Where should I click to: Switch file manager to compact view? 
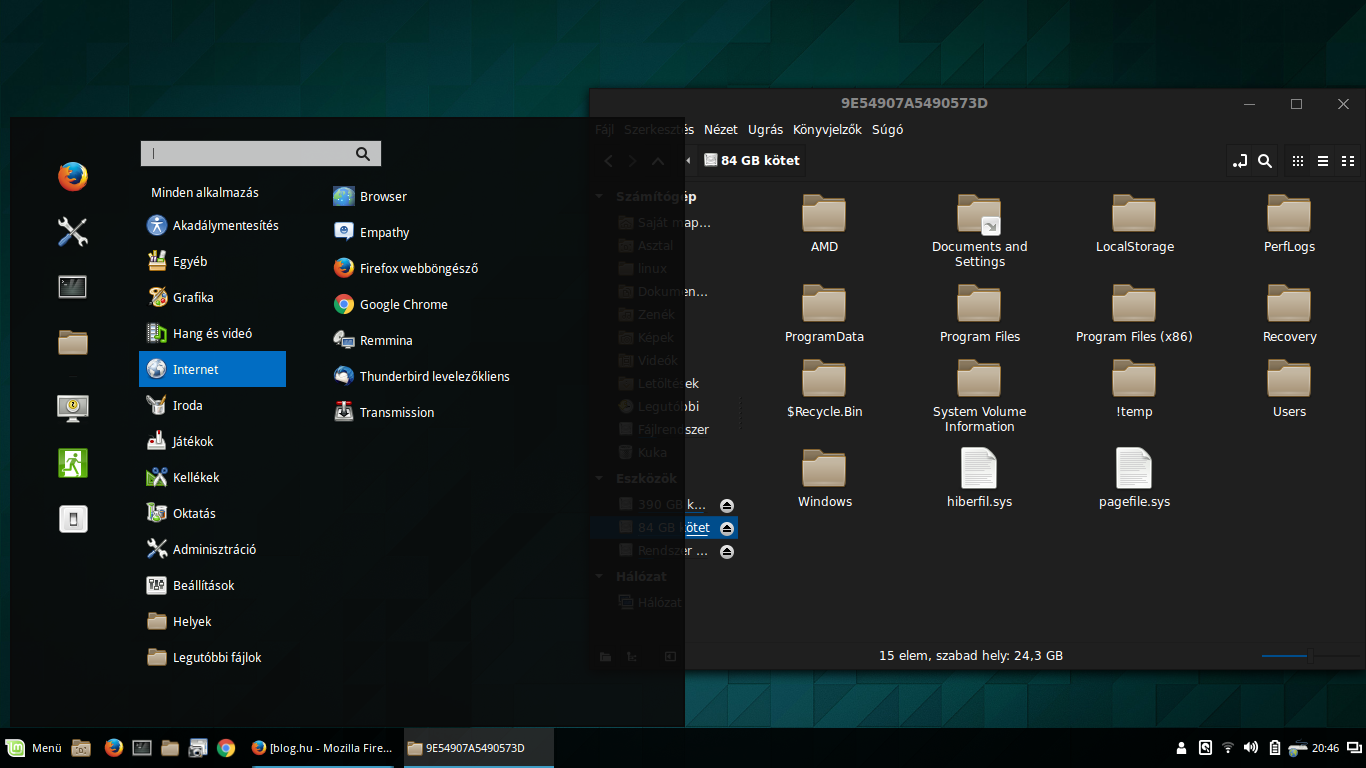[1348, 160]
